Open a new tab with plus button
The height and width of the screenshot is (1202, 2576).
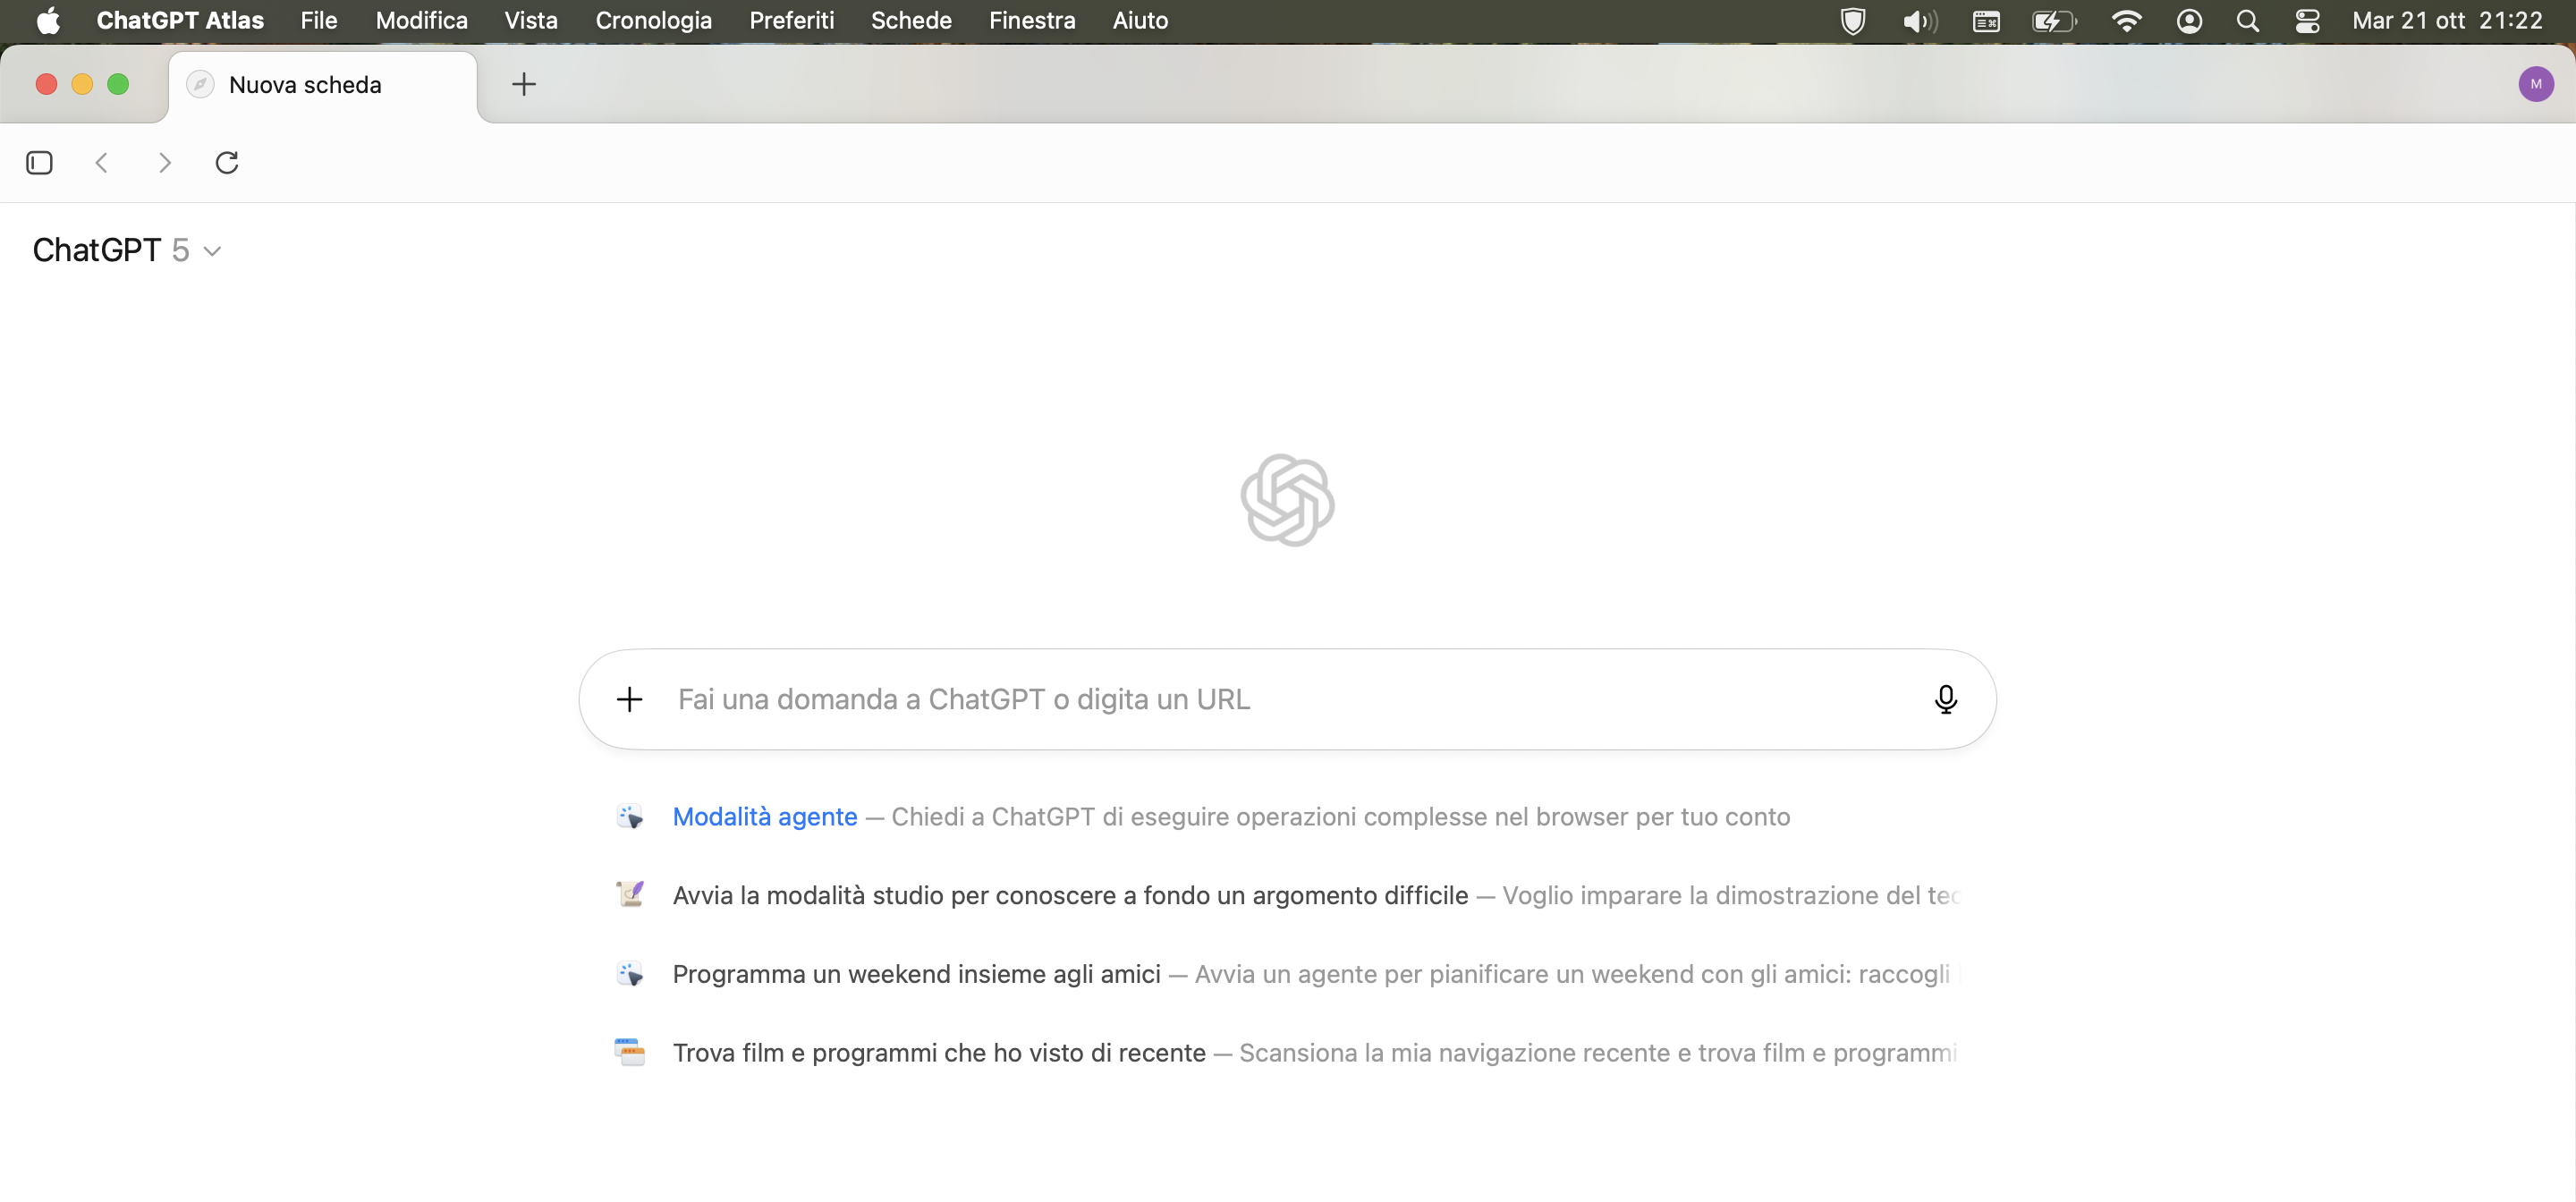524,84
